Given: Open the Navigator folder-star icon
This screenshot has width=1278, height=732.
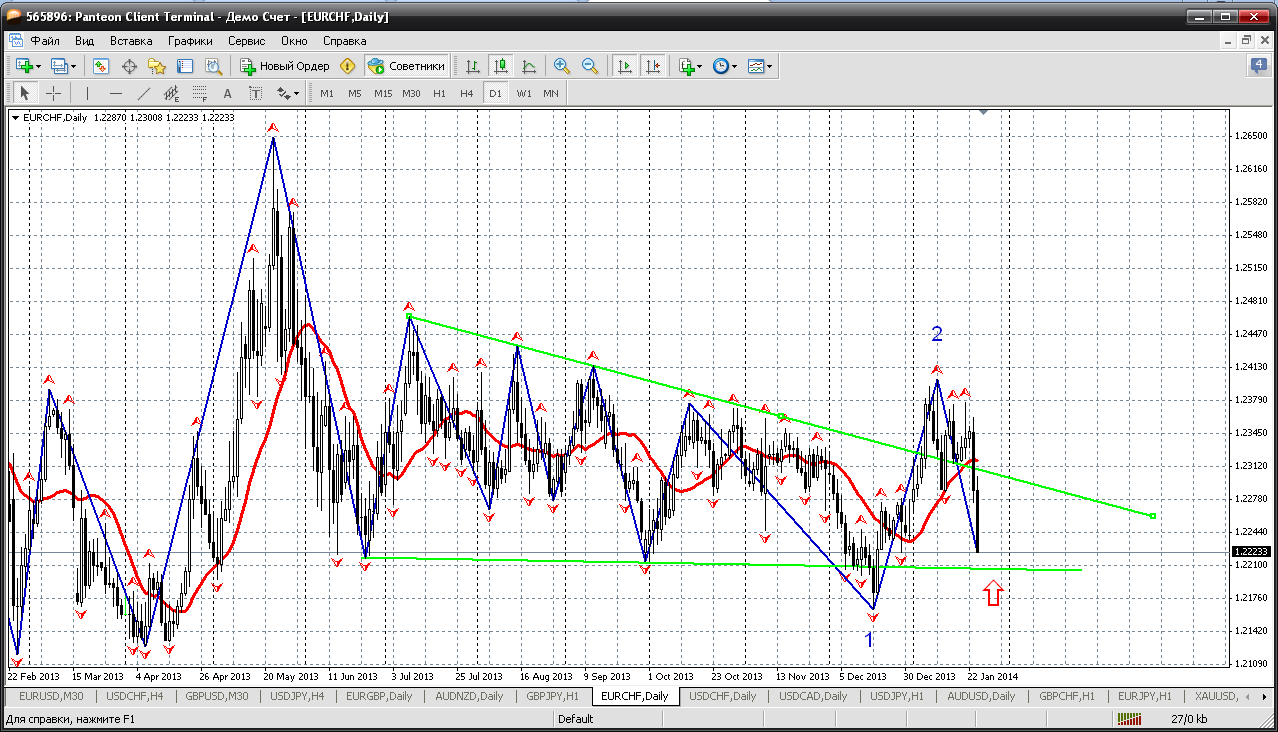Looking at the screenshot, I should click(x=157, y=66).
